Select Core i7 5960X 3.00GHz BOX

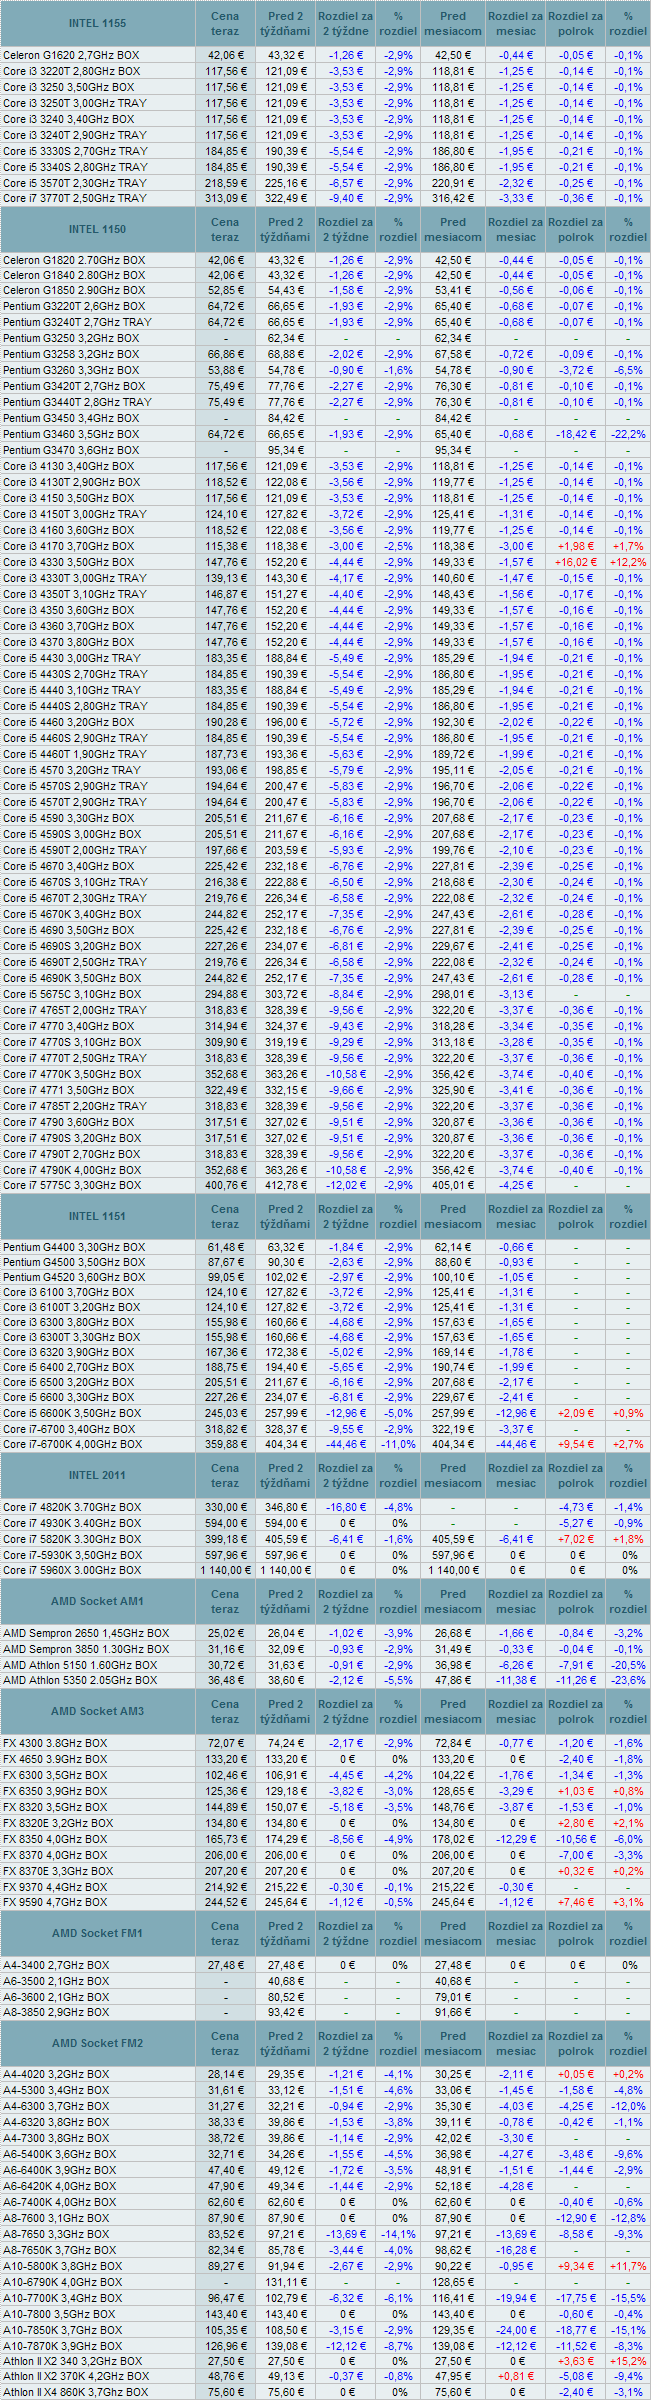72,1570
